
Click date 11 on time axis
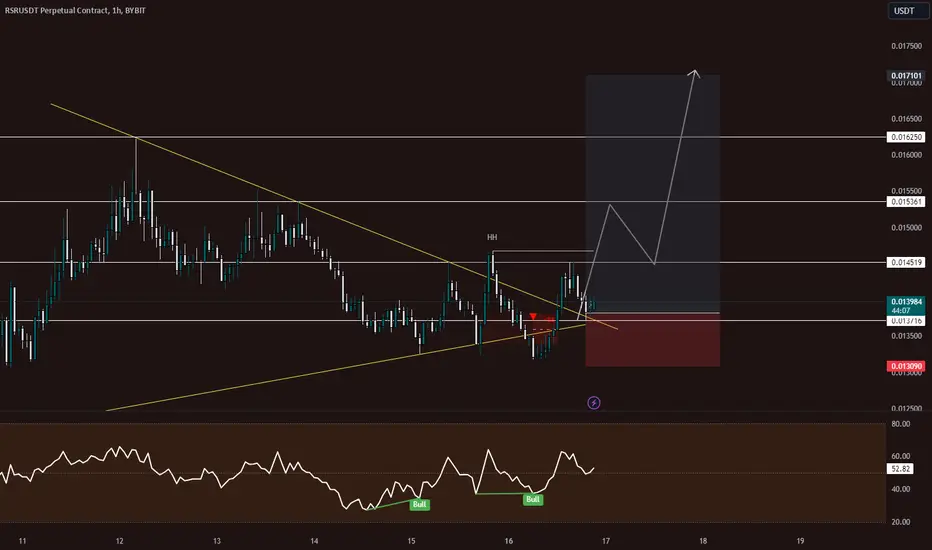(x=22, y=541)
